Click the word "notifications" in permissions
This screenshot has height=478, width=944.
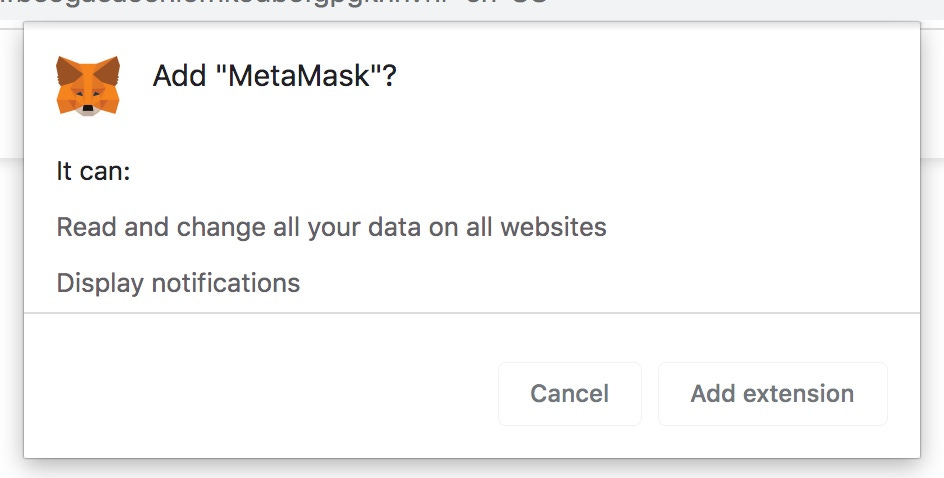(226, 283)
